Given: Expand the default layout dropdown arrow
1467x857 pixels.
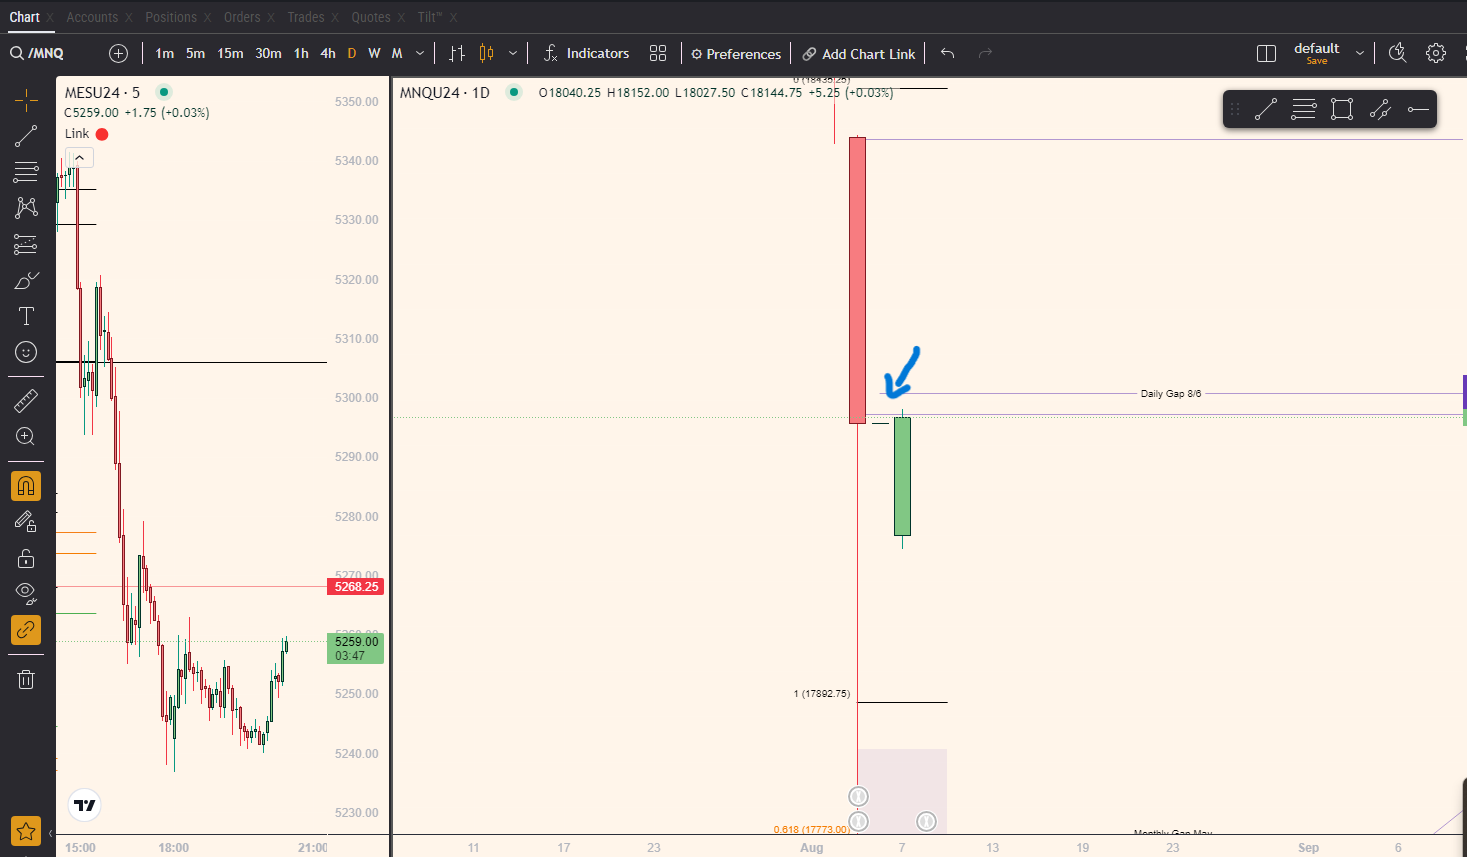Looking at the screenshot, I should pos(1360,53).
